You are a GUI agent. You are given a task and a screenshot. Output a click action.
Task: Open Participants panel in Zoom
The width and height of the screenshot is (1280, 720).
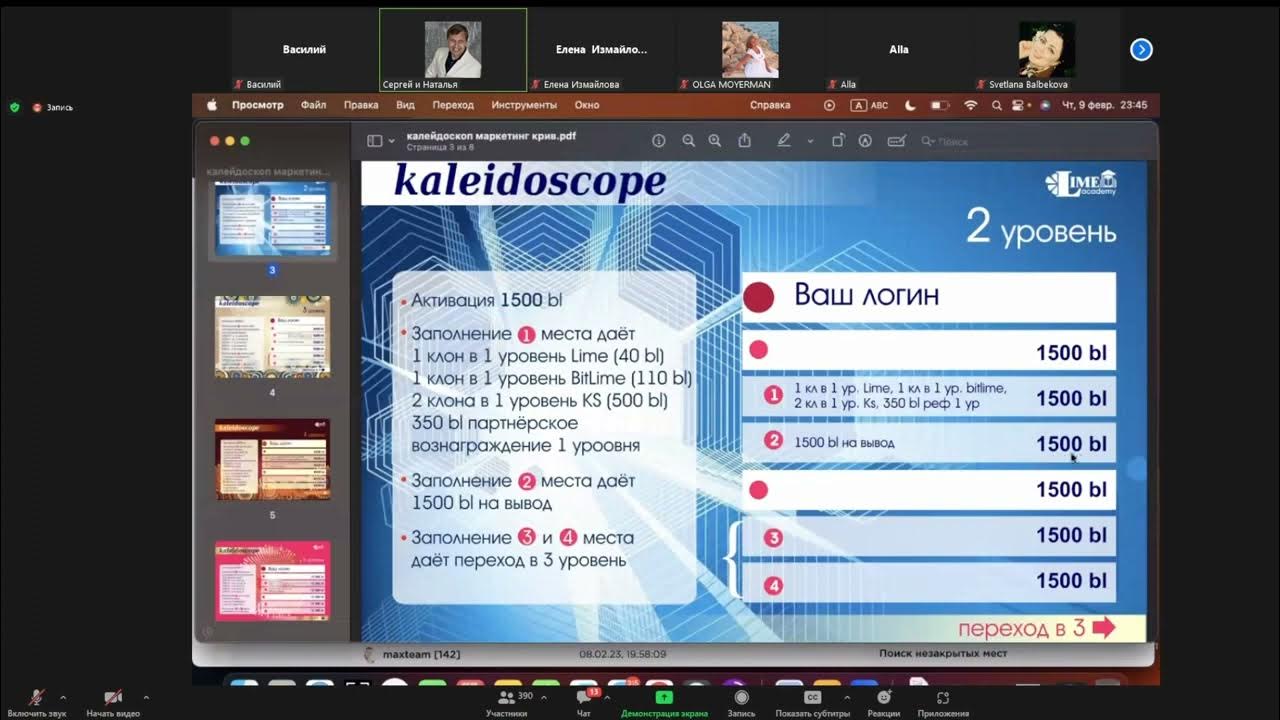(507, 702)
